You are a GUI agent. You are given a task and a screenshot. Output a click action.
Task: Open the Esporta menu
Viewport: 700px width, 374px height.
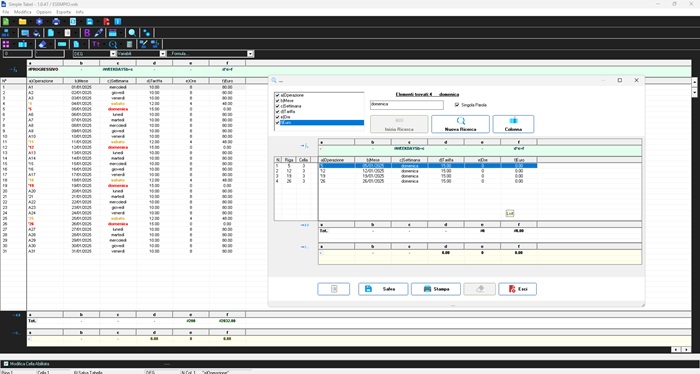[63, 12]
